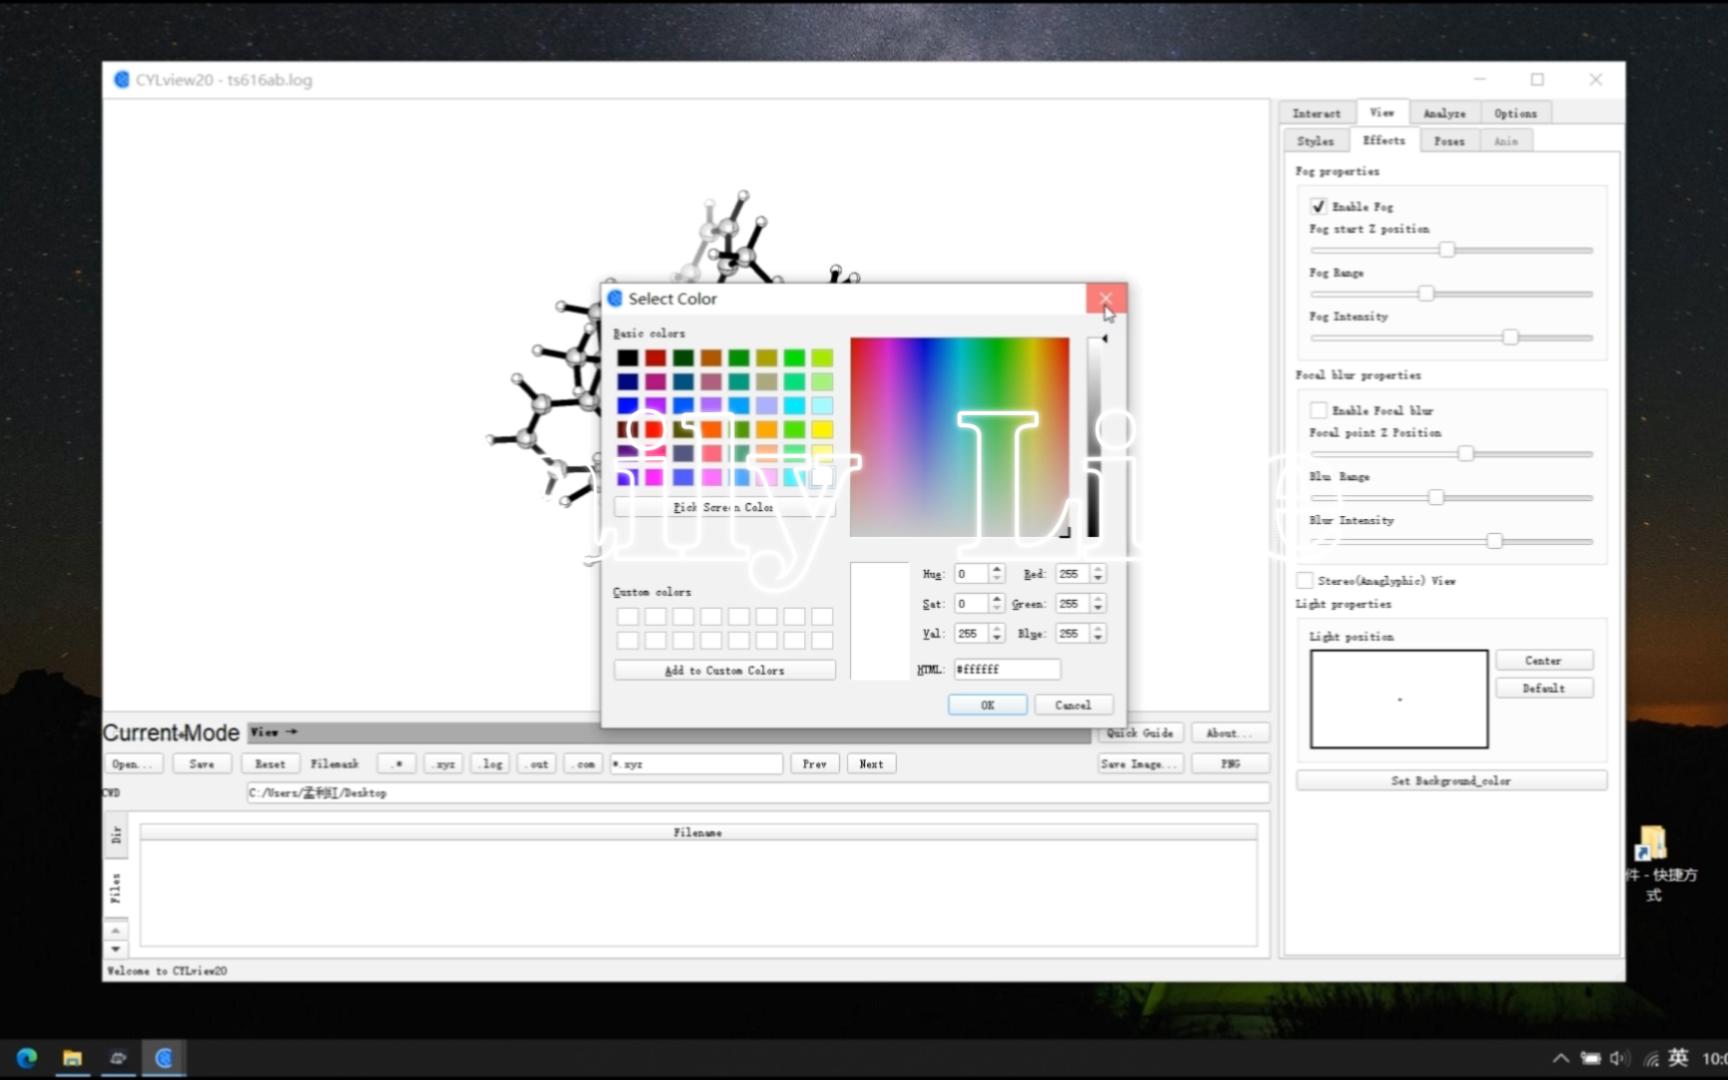Click inside the Light position box
Viewport: 1728px width, 1080px height.
[x=1399, y=699]
